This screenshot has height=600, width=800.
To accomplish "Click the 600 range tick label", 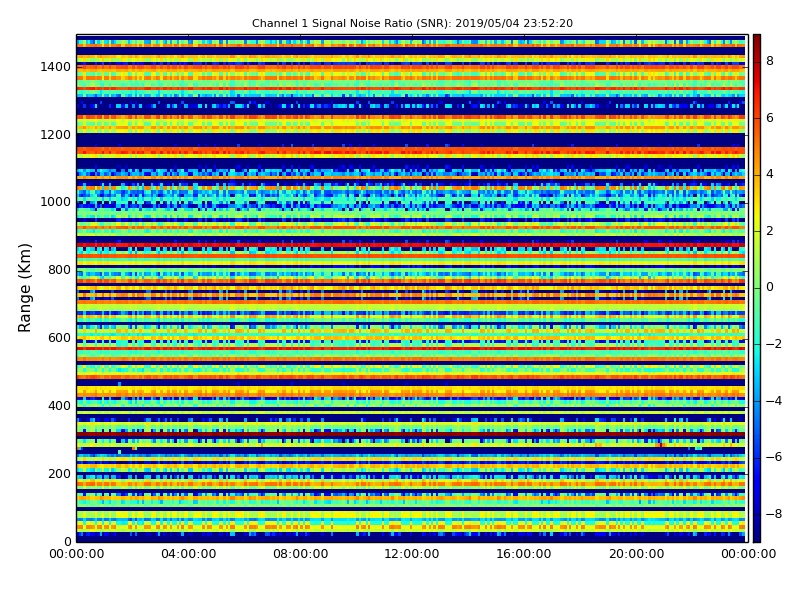I will [59, 338].
